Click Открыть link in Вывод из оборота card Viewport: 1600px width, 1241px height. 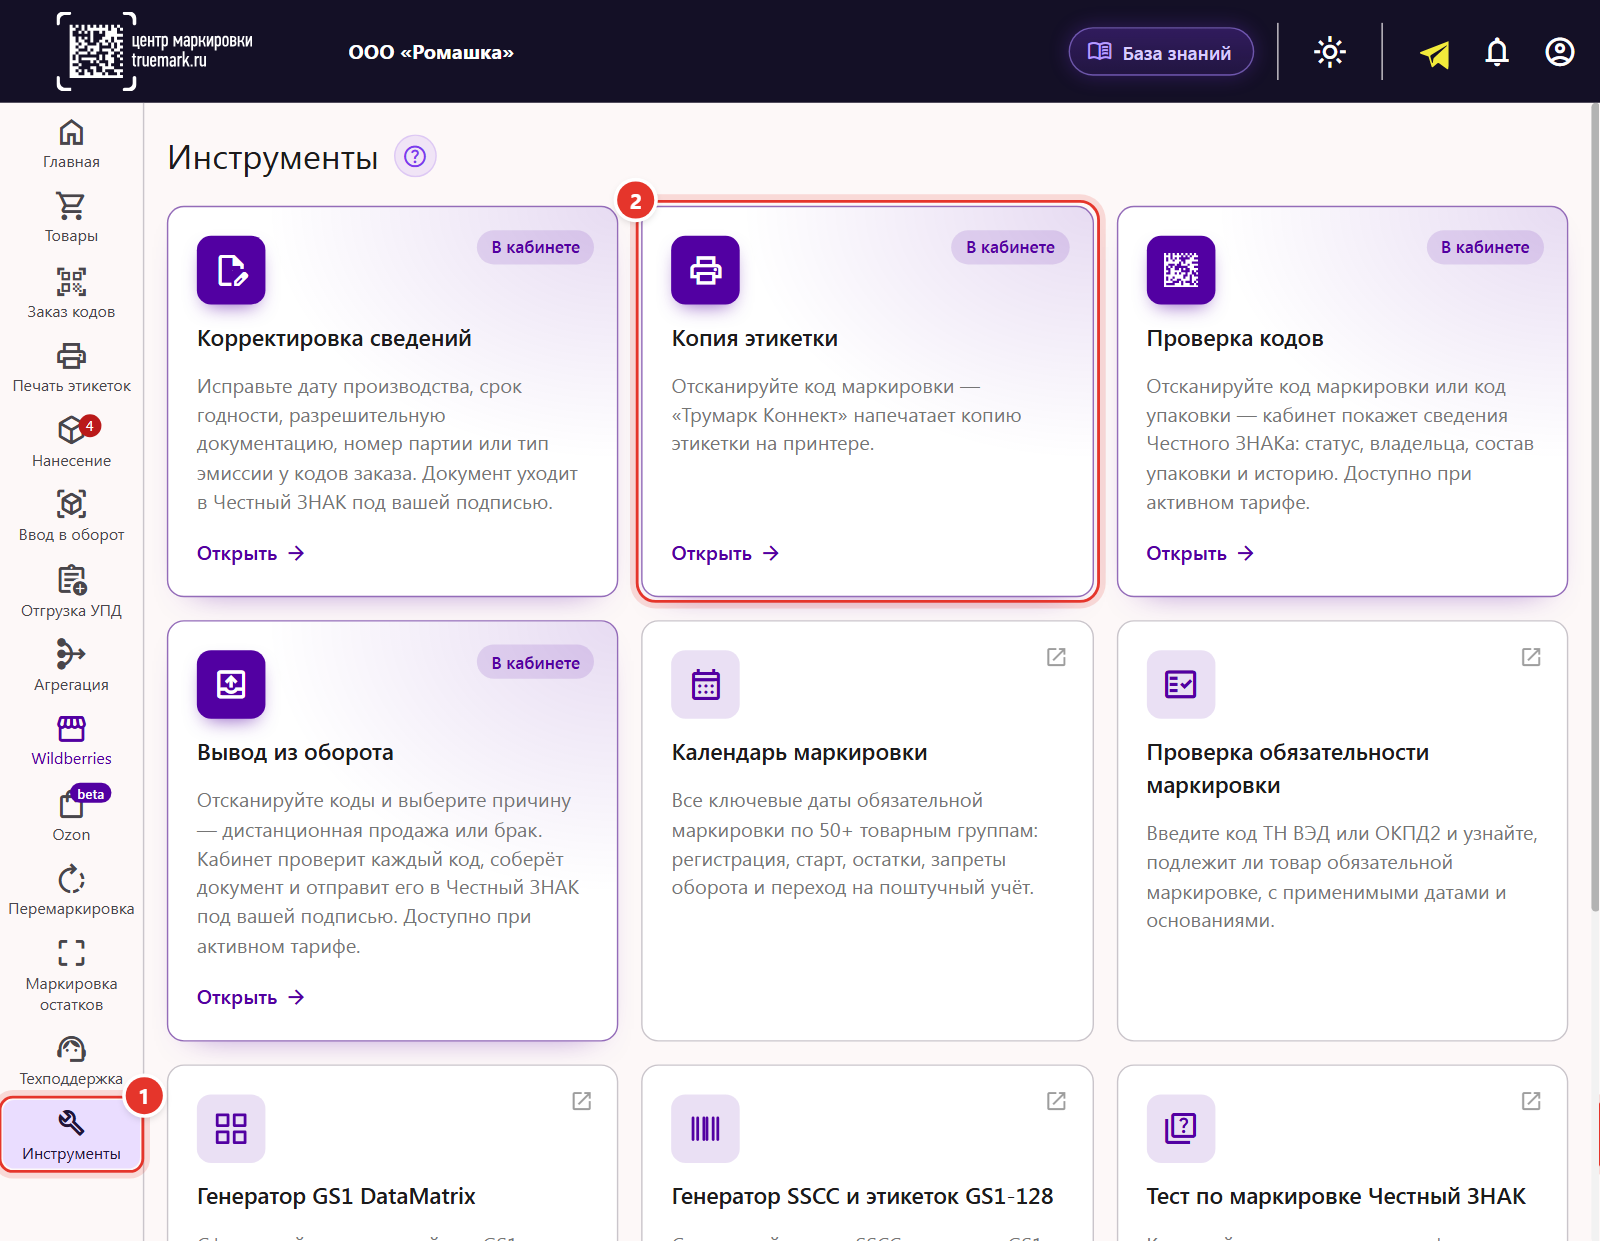click(251, 997)
